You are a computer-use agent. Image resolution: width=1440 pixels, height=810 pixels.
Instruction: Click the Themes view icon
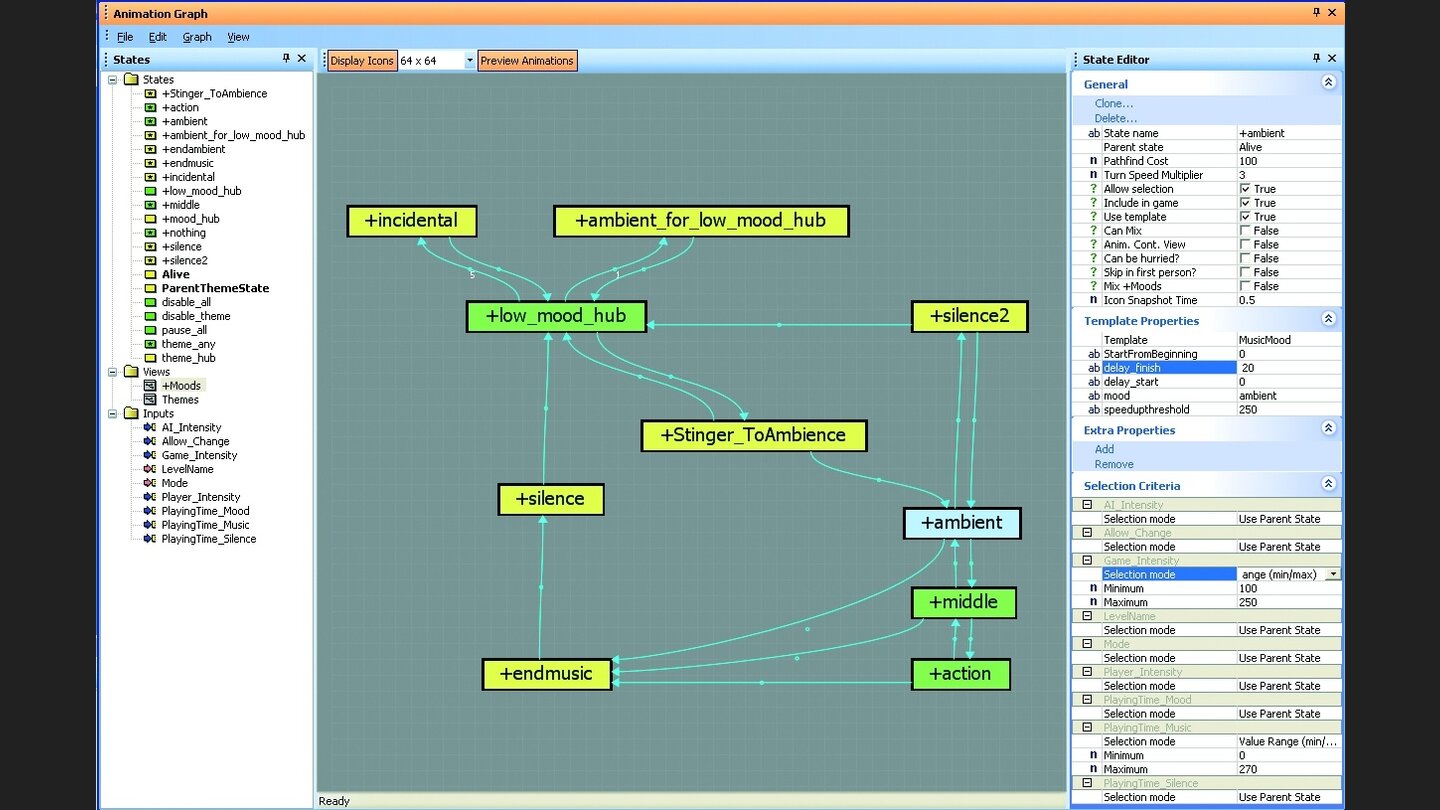(150, 400)
